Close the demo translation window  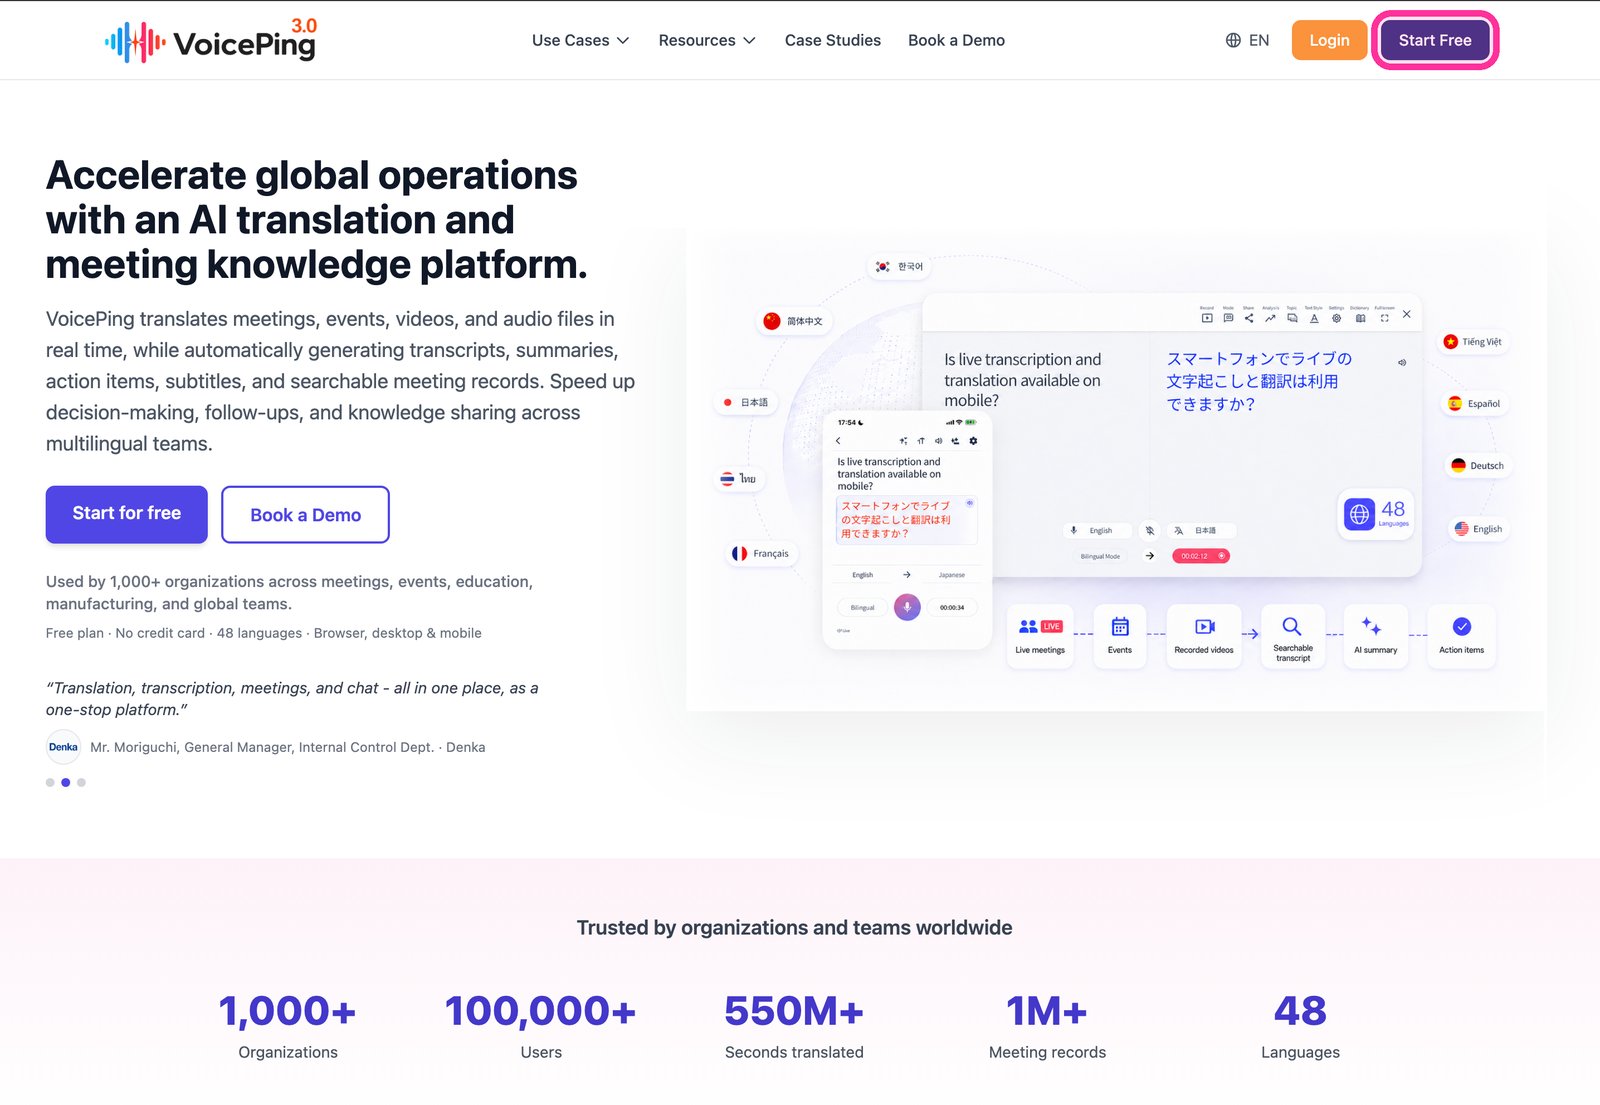1406,314
